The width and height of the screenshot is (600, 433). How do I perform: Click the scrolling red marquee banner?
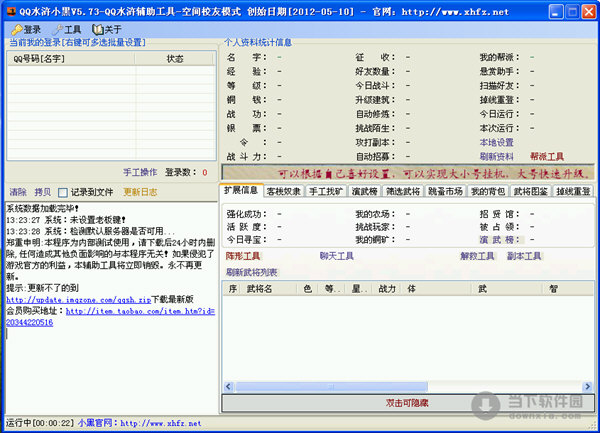click(x=408, y=173)
